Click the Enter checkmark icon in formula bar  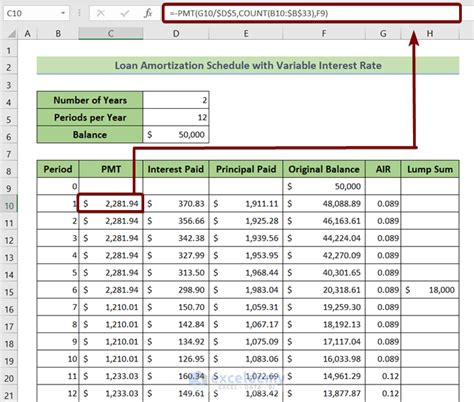pyautogui.click(x=125, y=13)
